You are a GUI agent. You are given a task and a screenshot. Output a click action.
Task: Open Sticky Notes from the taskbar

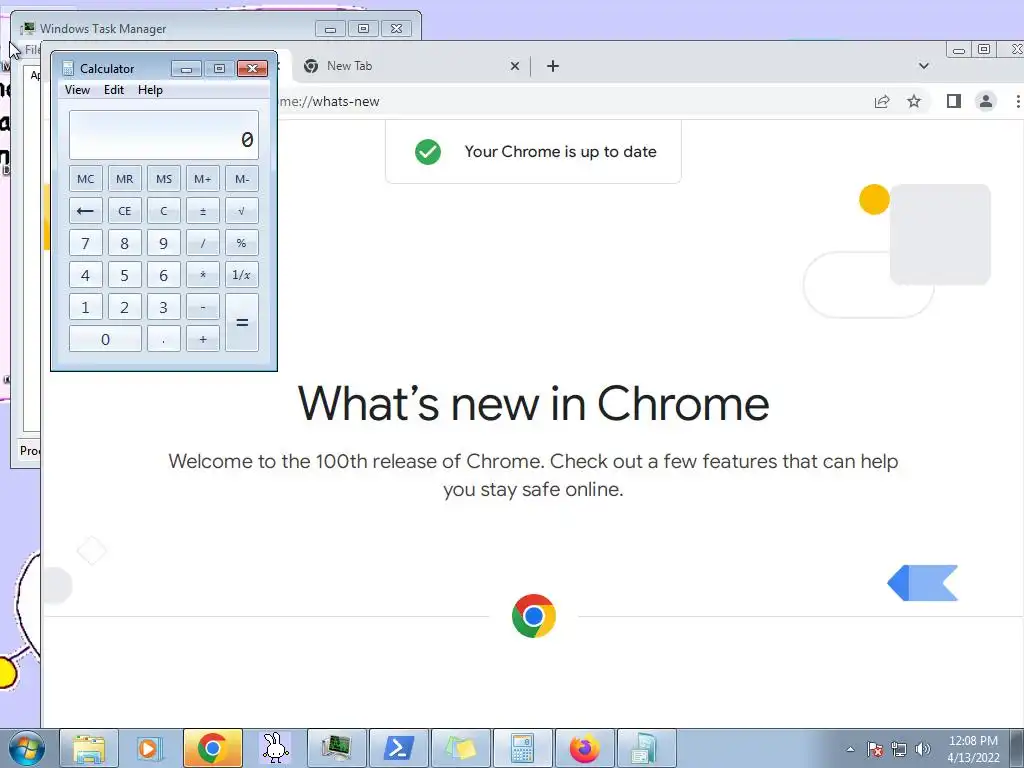[460, 748]
